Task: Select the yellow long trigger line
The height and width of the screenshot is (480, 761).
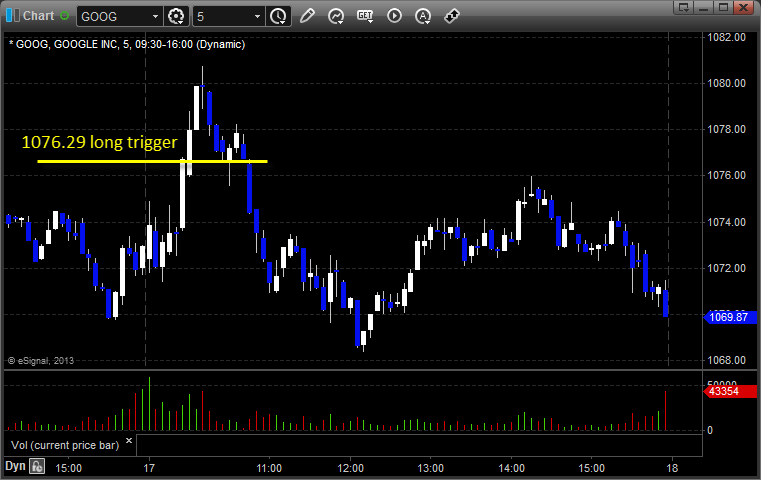Action: point(152,161)
